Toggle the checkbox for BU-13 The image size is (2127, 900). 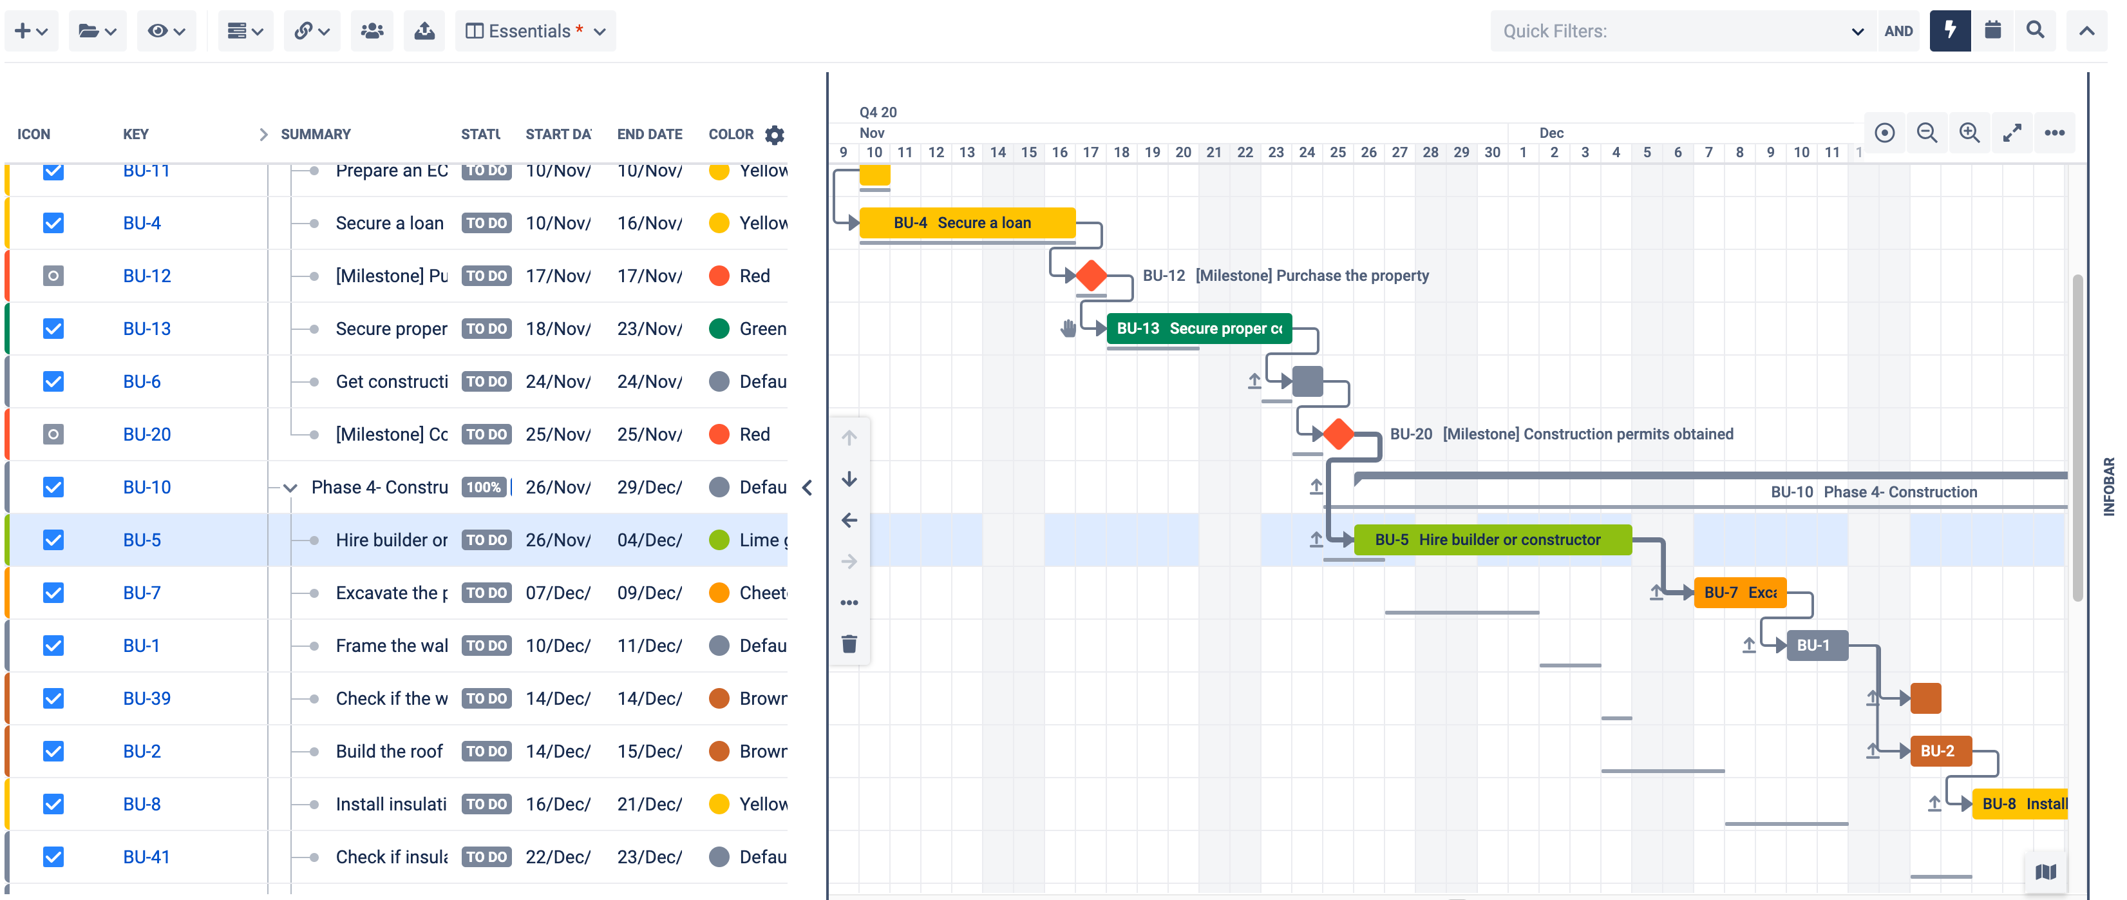pos(54,329)
